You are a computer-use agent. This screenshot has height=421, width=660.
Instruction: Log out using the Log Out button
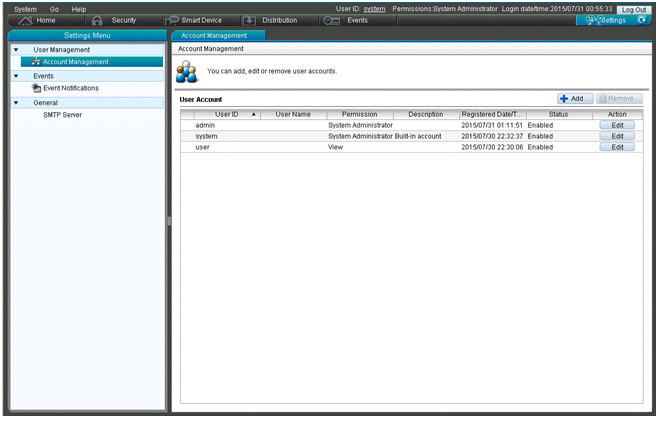[x=633, y=9]
